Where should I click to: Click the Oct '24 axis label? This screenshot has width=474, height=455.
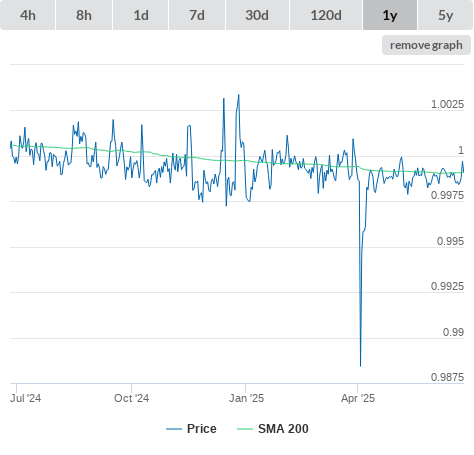132,398
